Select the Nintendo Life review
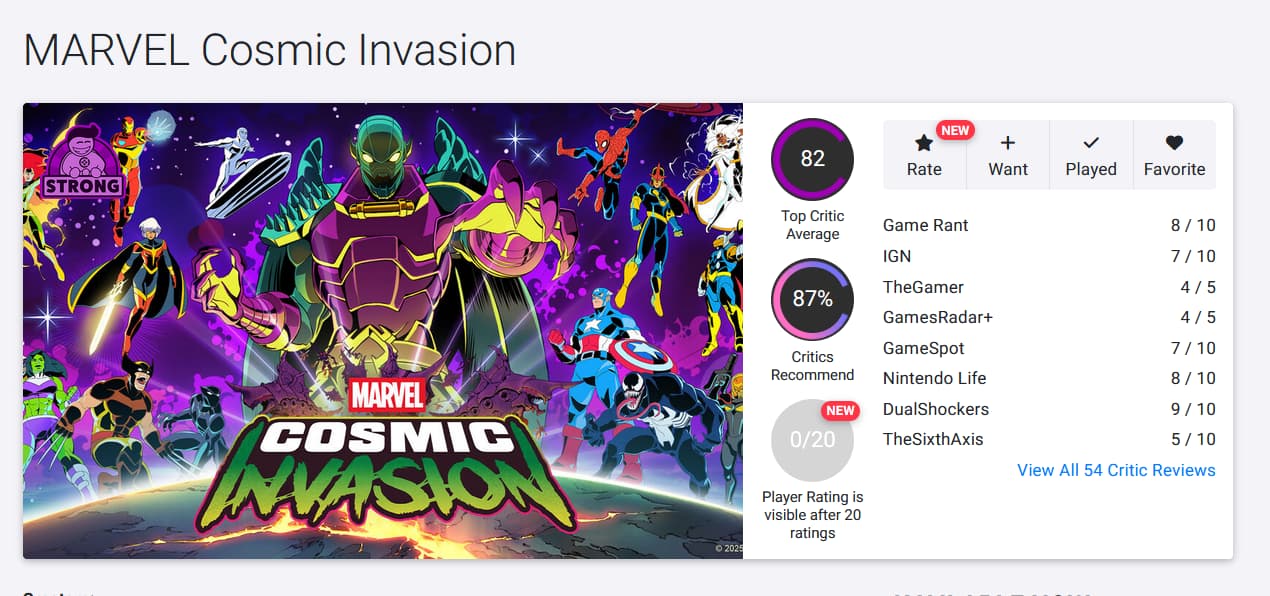 click(x=934, y=378)
